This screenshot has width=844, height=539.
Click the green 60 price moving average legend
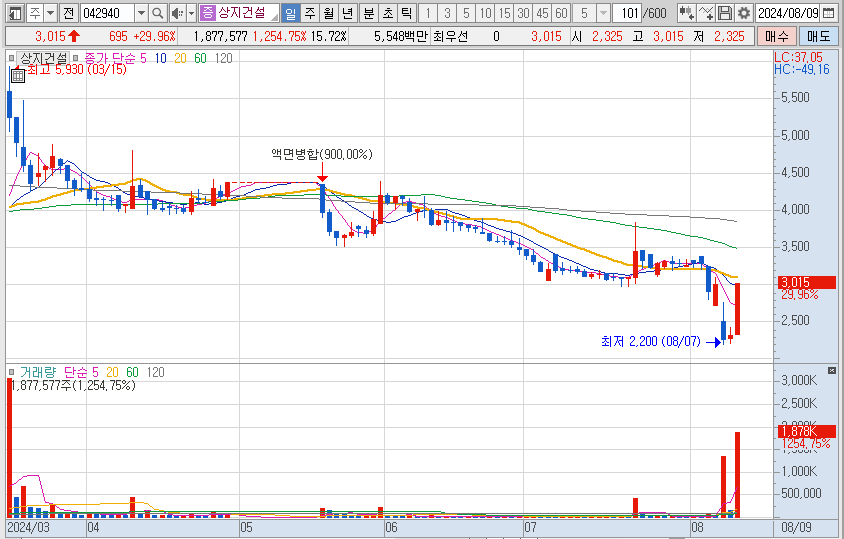click(x=200, y=58)
